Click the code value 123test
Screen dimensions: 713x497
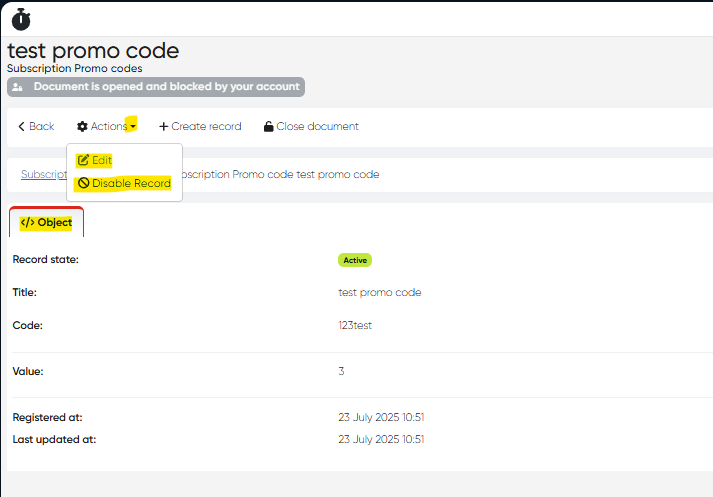(355, 325)
